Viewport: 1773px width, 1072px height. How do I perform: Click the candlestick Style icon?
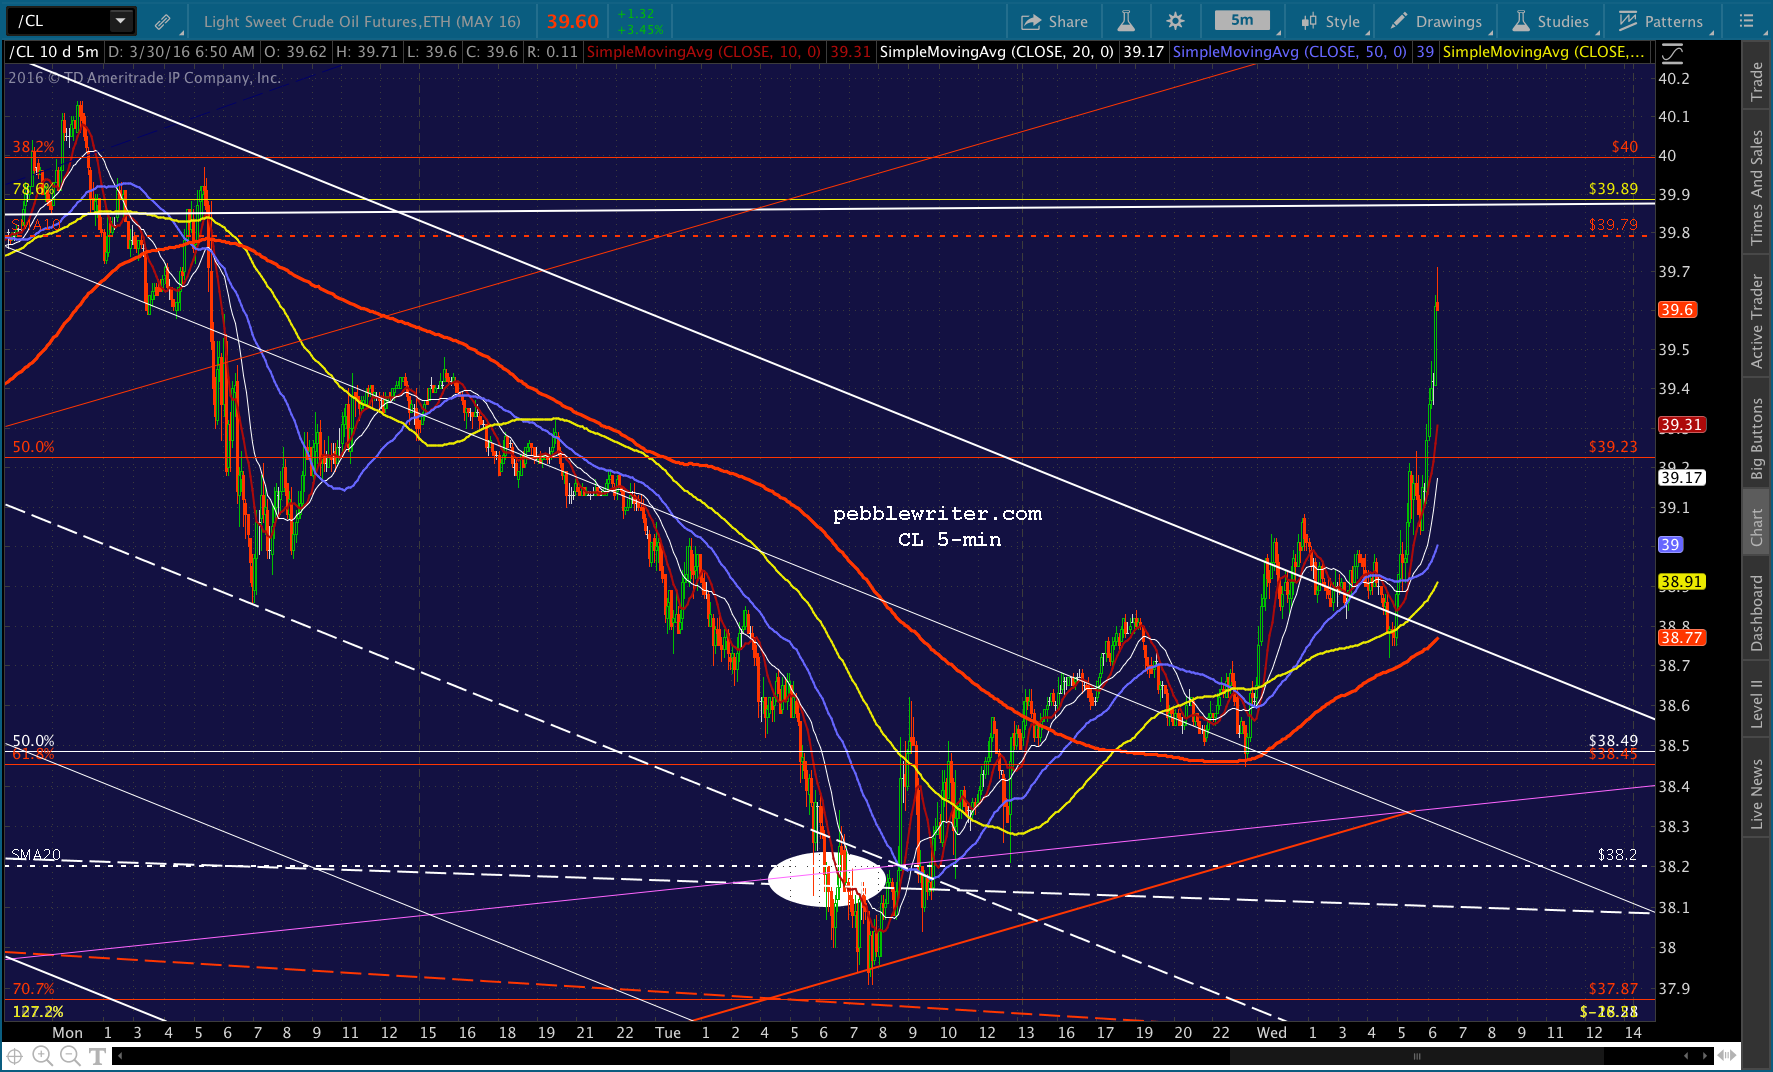pyautogui.click(x=1309, y=21)
